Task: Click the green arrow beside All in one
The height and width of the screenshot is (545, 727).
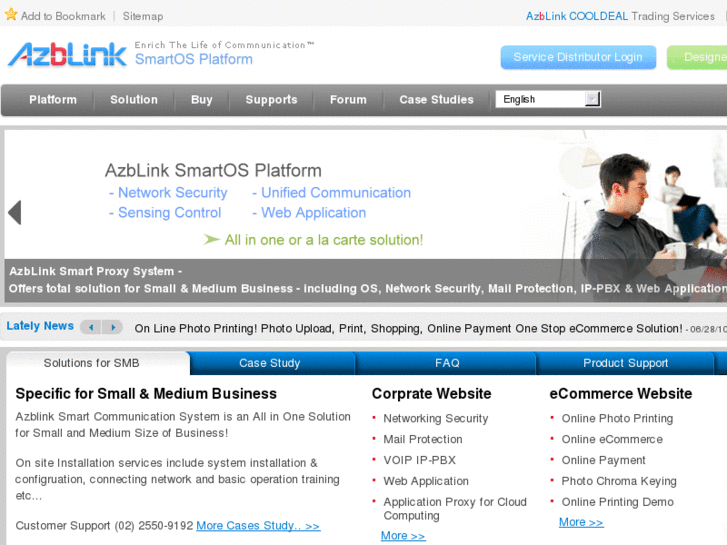Action: pyautogui.click(x=211, y=239)
